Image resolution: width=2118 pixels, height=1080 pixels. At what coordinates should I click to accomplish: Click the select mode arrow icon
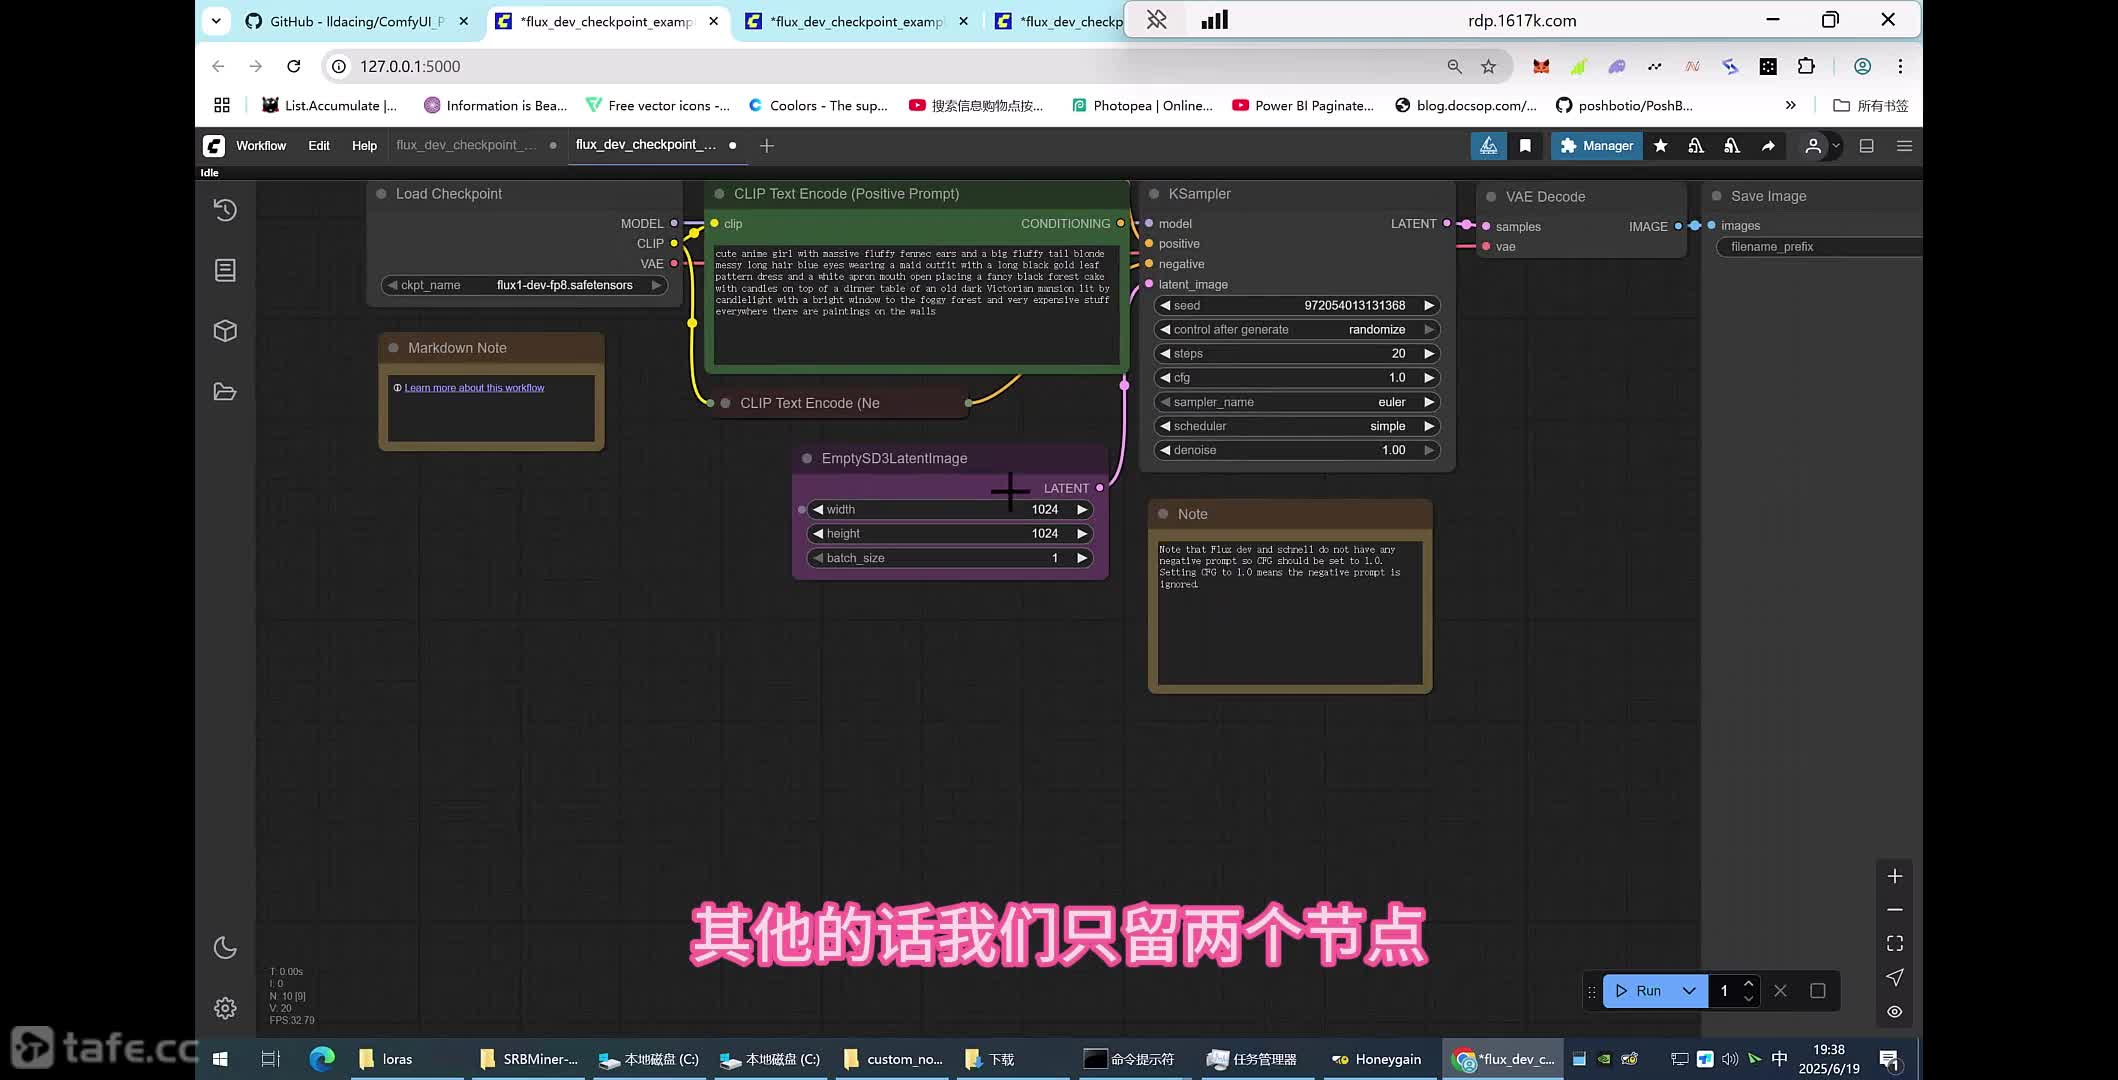[x=1895, y=977]
